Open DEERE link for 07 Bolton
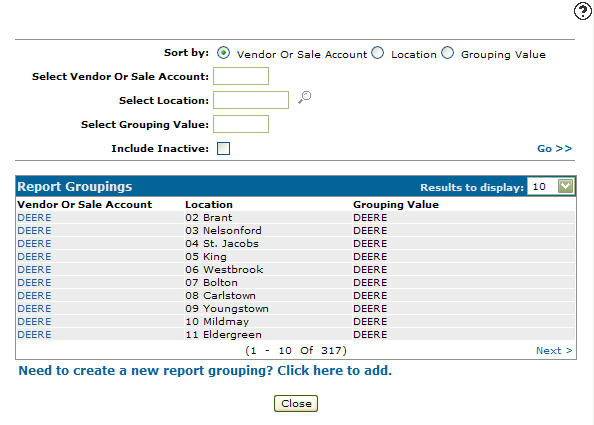 point(34,283)
